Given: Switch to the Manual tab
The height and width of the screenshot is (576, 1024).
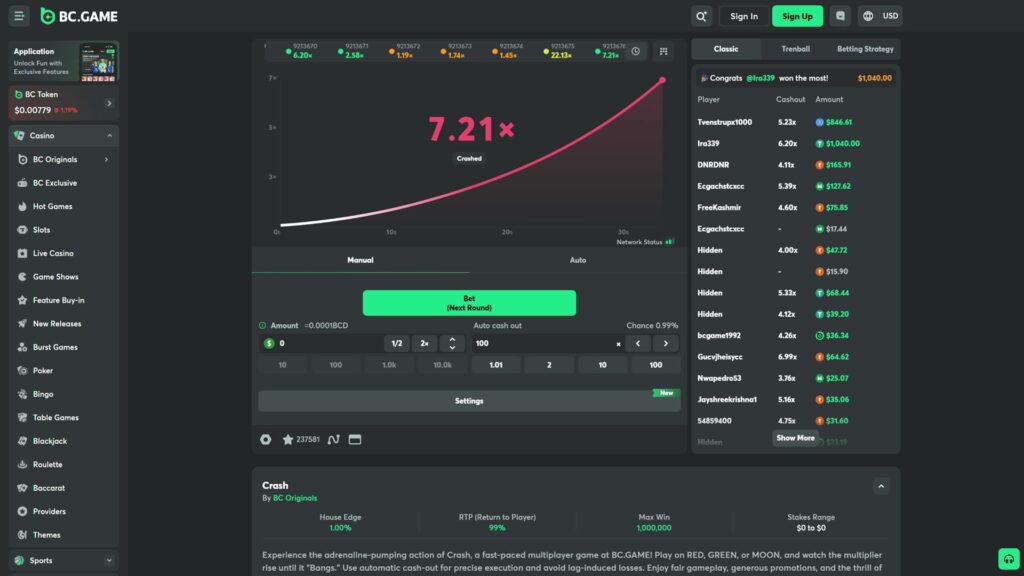Looking at the screenshot, I should pos(360,260).
